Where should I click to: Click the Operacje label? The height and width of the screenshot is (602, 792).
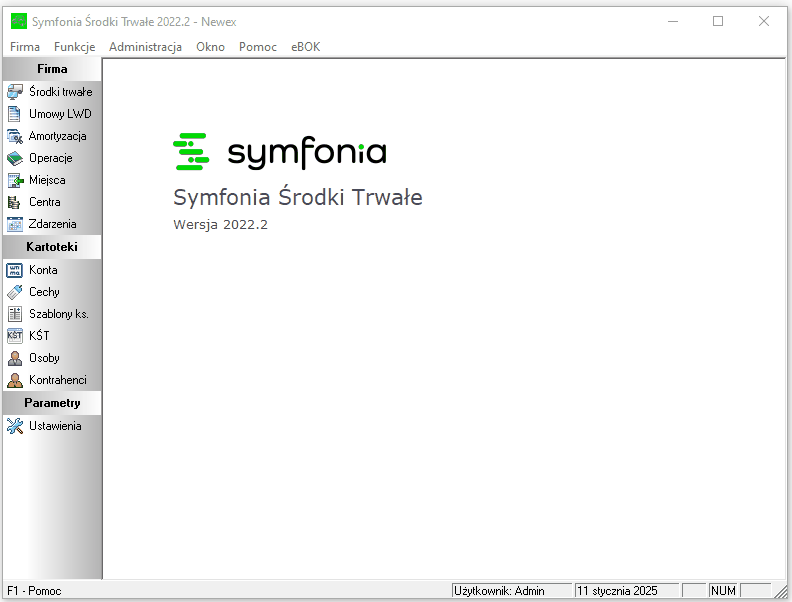pos(51,158)
